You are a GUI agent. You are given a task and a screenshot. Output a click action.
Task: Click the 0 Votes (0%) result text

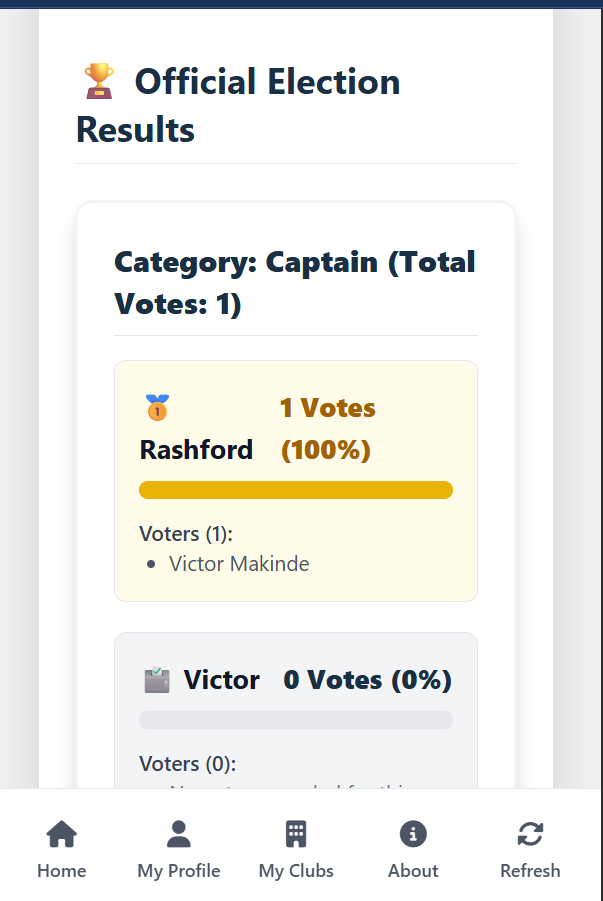coord(367,680)
